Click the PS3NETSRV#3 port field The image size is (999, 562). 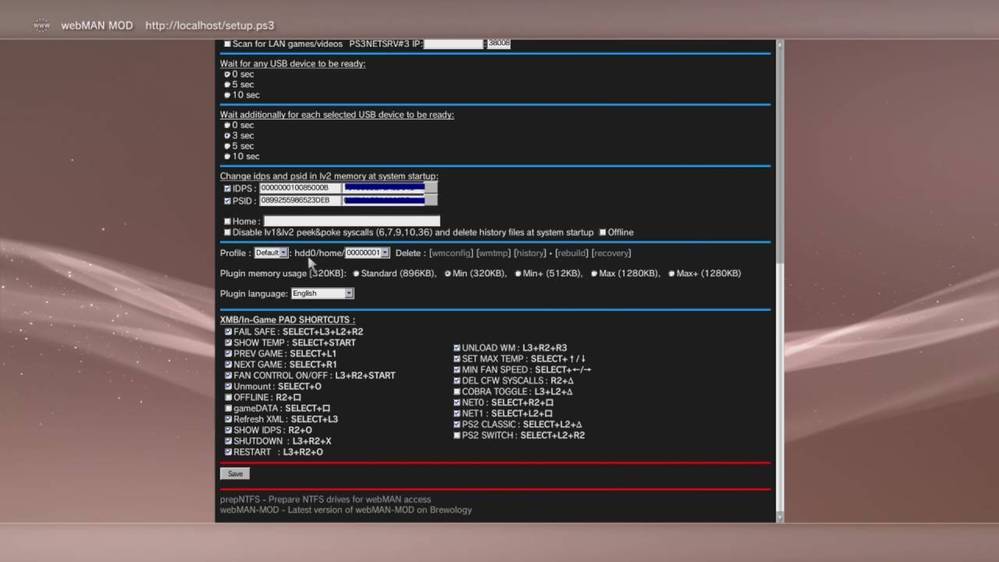(x=499, y=44)
